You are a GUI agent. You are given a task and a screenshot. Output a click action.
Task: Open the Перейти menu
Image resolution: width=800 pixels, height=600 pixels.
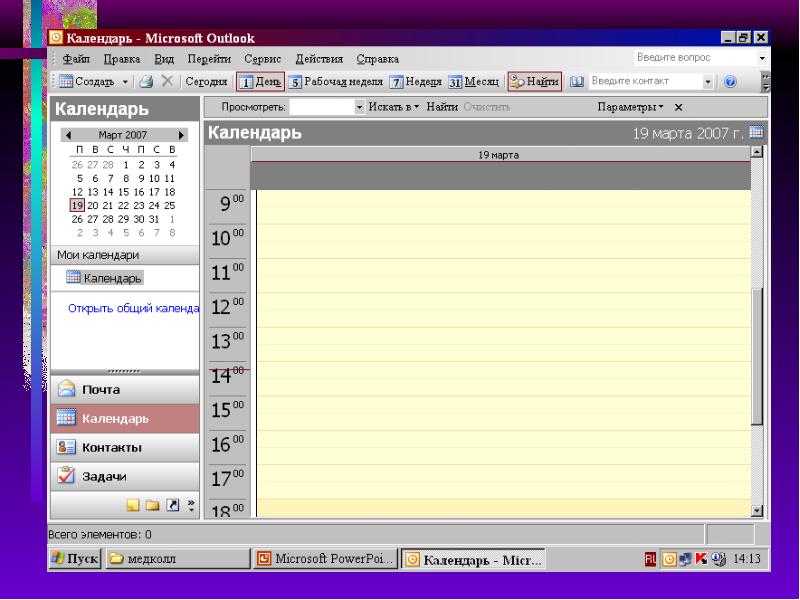[209, 59]
